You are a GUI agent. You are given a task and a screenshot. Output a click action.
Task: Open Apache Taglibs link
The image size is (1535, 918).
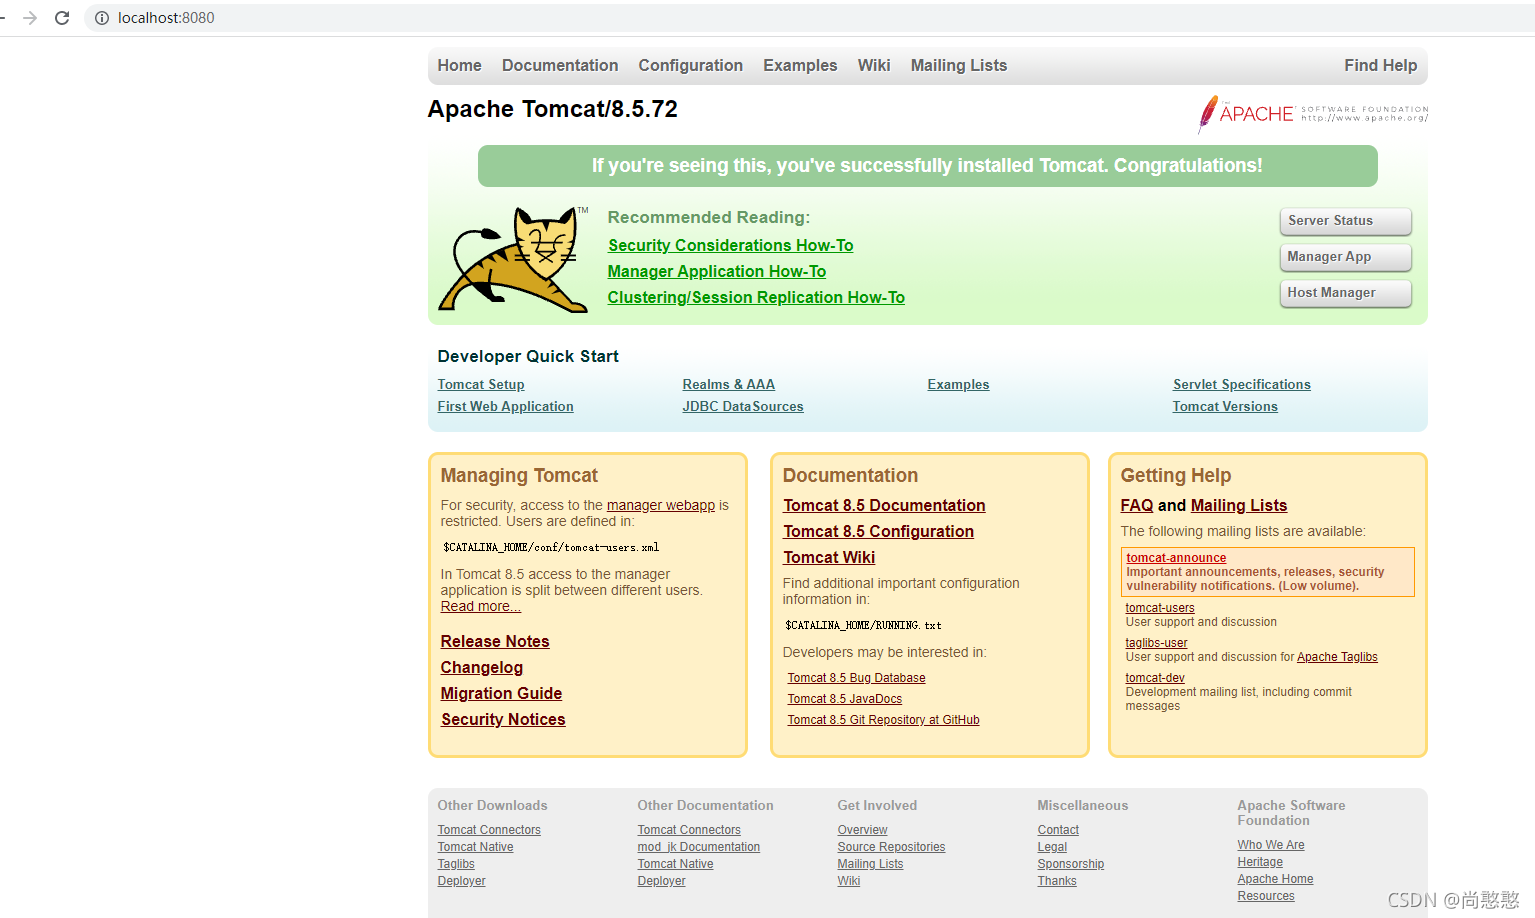click(1337, 657)
